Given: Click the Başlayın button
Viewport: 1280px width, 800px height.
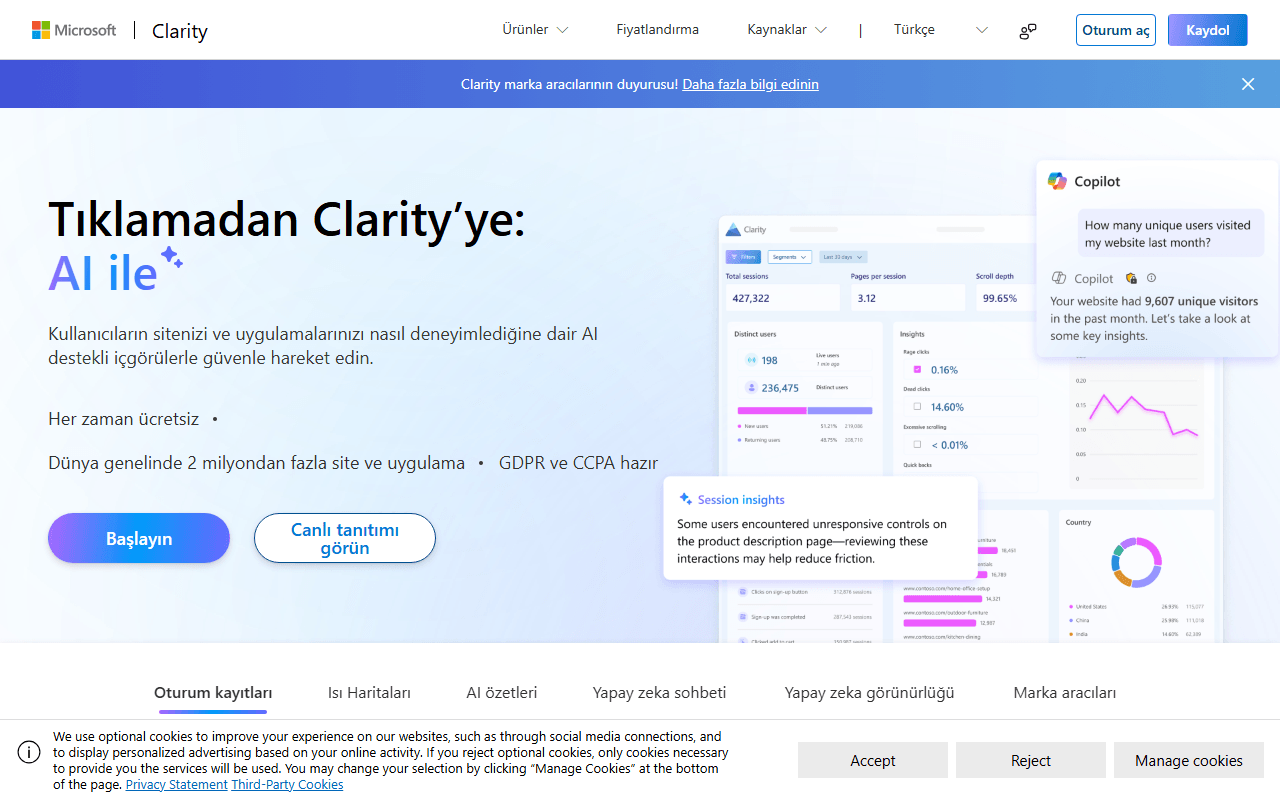Looking at the screenshot, I should (x=139, y=538).
